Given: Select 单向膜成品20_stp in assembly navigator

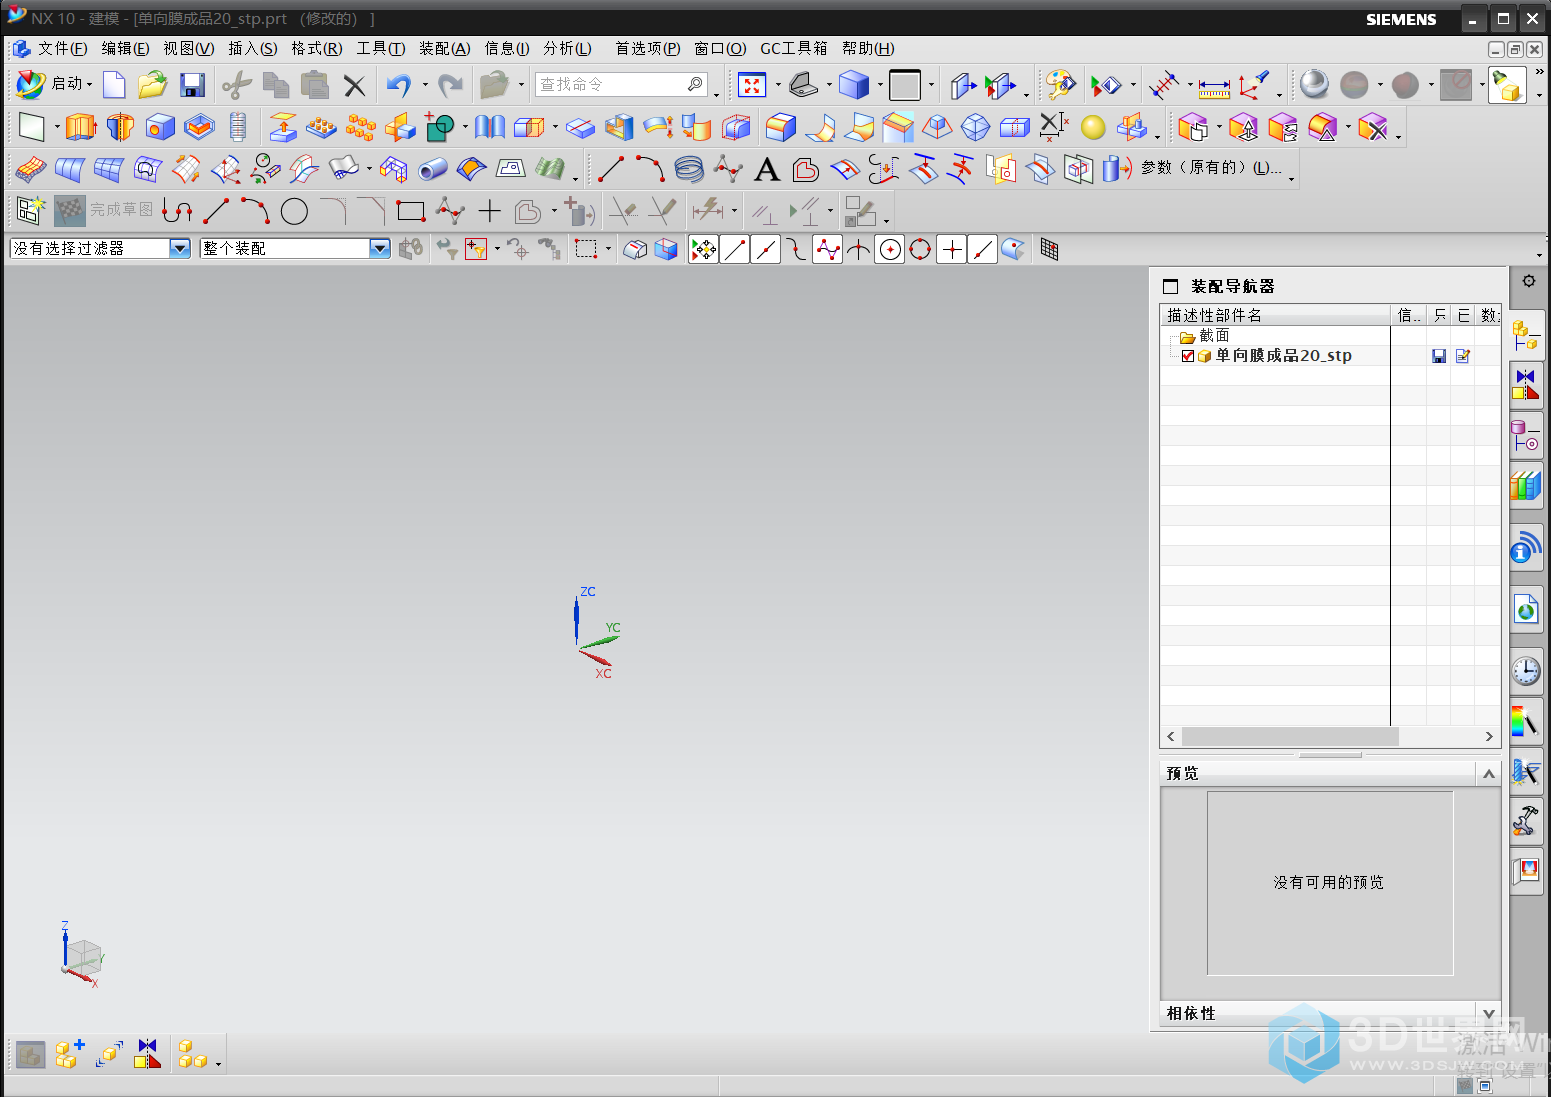Looking at the screenshot, I should point(1283,356).
